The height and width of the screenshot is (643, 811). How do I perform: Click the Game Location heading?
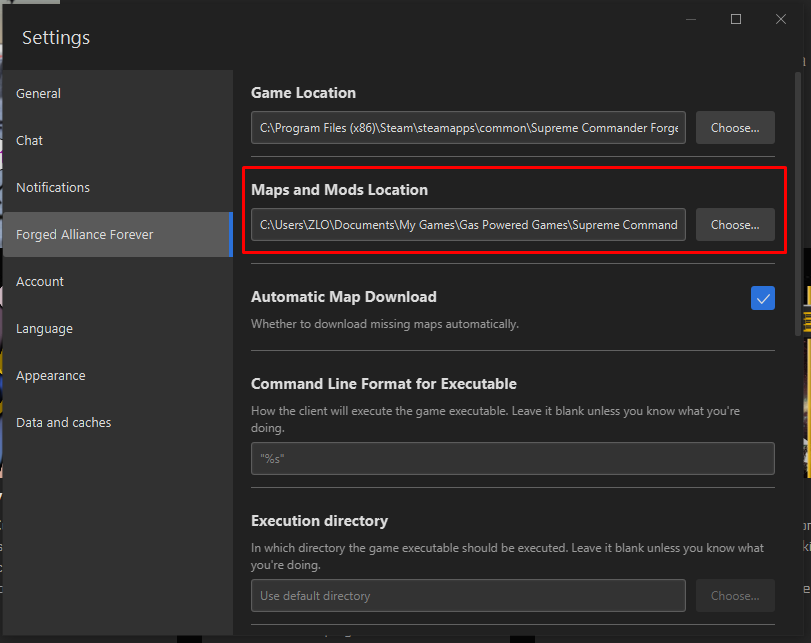303,93
